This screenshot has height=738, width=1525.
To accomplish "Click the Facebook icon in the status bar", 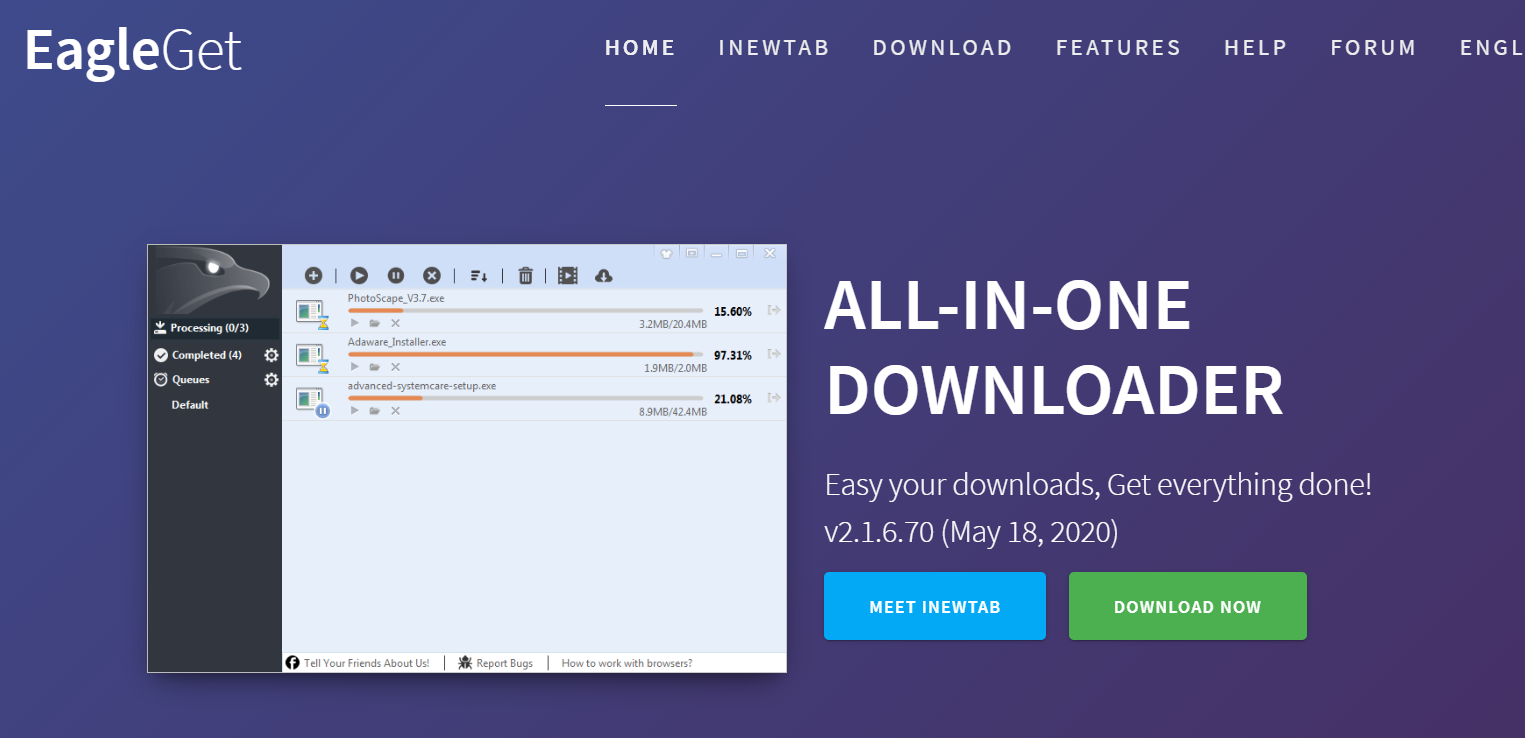I will pyautogui.click(x=293, y=663).
